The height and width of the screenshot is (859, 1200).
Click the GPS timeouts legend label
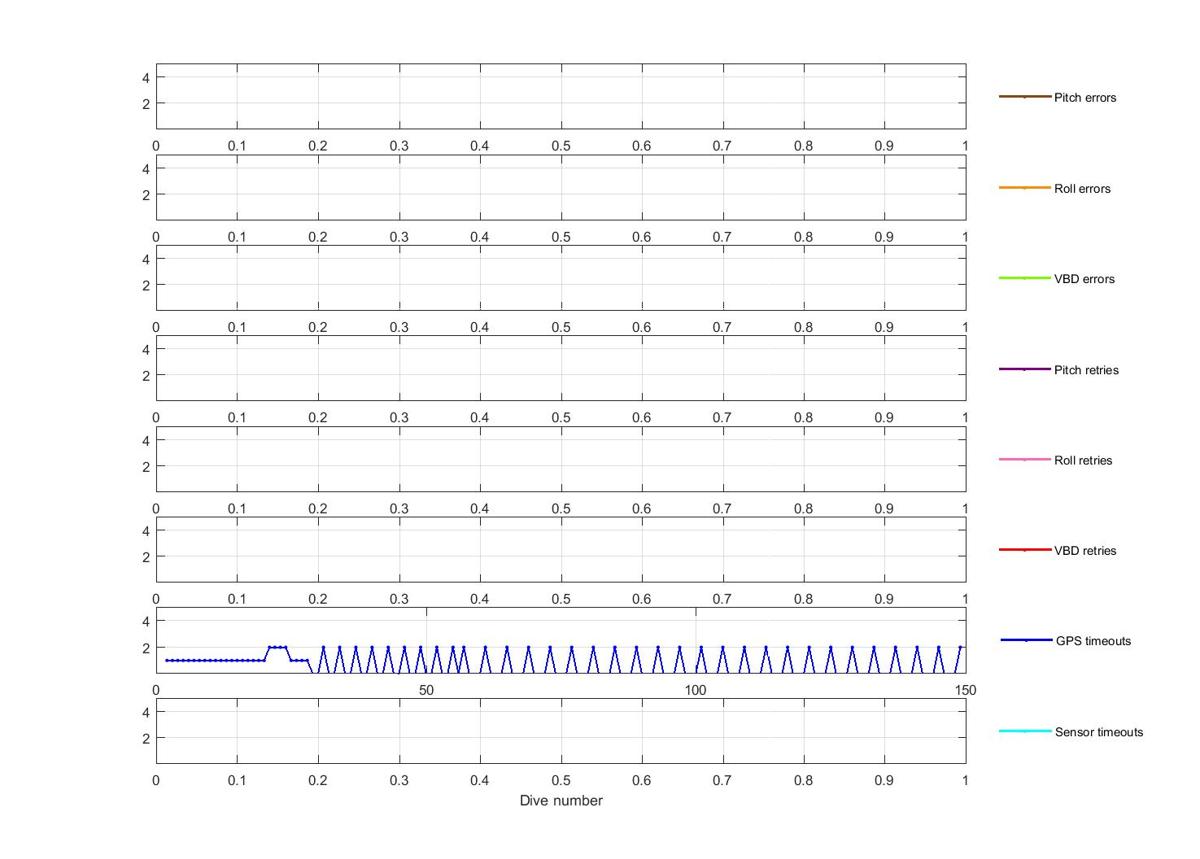(1093, 641)
